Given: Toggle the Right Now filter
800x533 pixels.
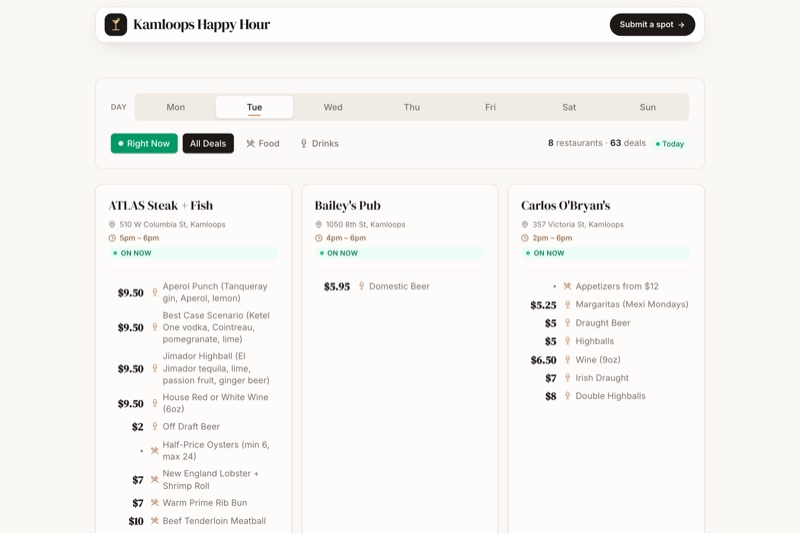Looking at the screenshot, I should coord(144,143).
